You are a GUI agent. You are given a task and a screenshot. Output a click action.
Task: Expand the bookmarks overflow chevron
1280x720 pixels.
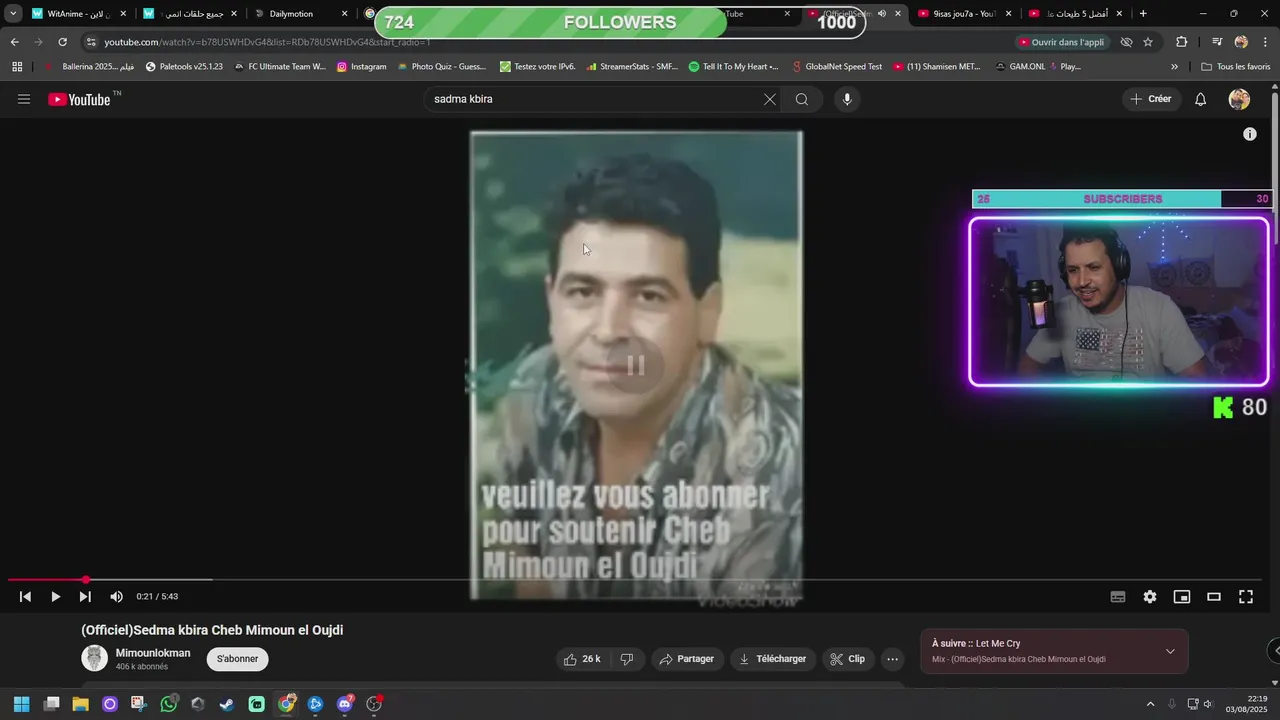1175,67
